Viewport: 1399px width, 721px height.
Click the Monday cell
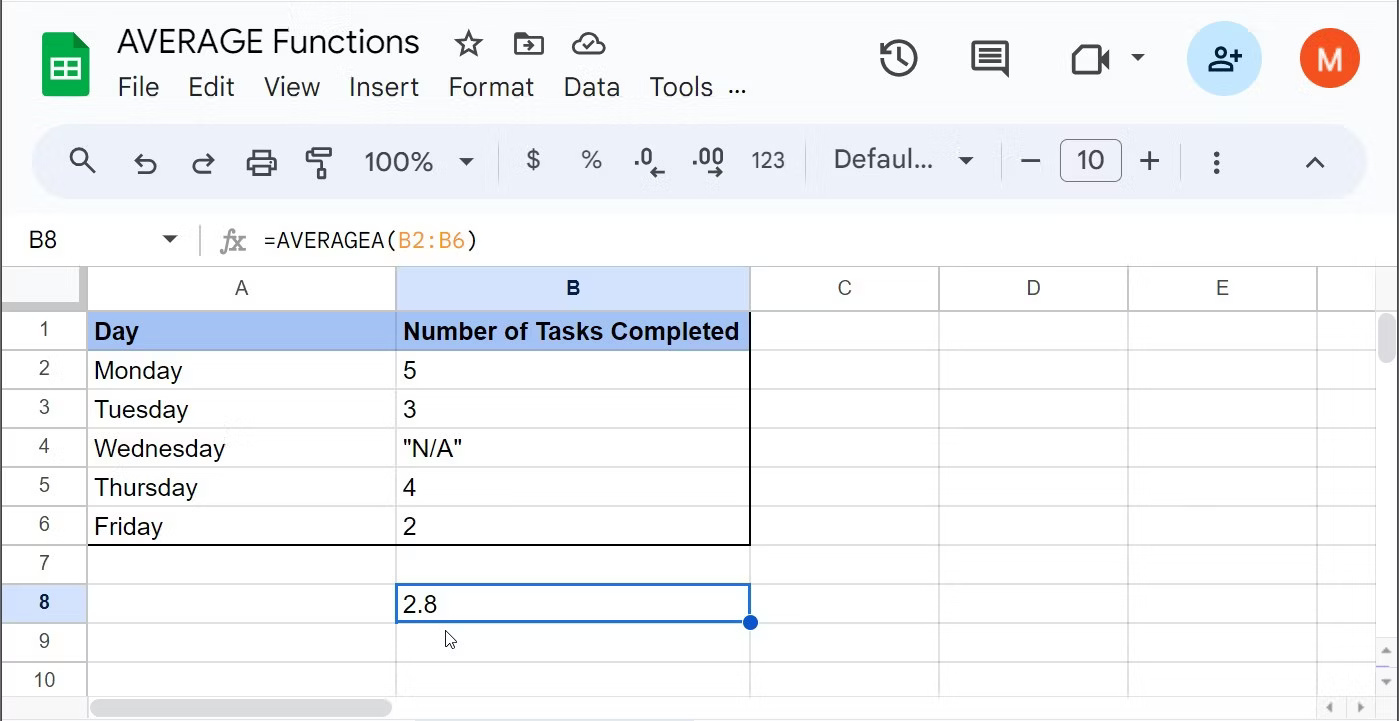[x=241, y=370]
